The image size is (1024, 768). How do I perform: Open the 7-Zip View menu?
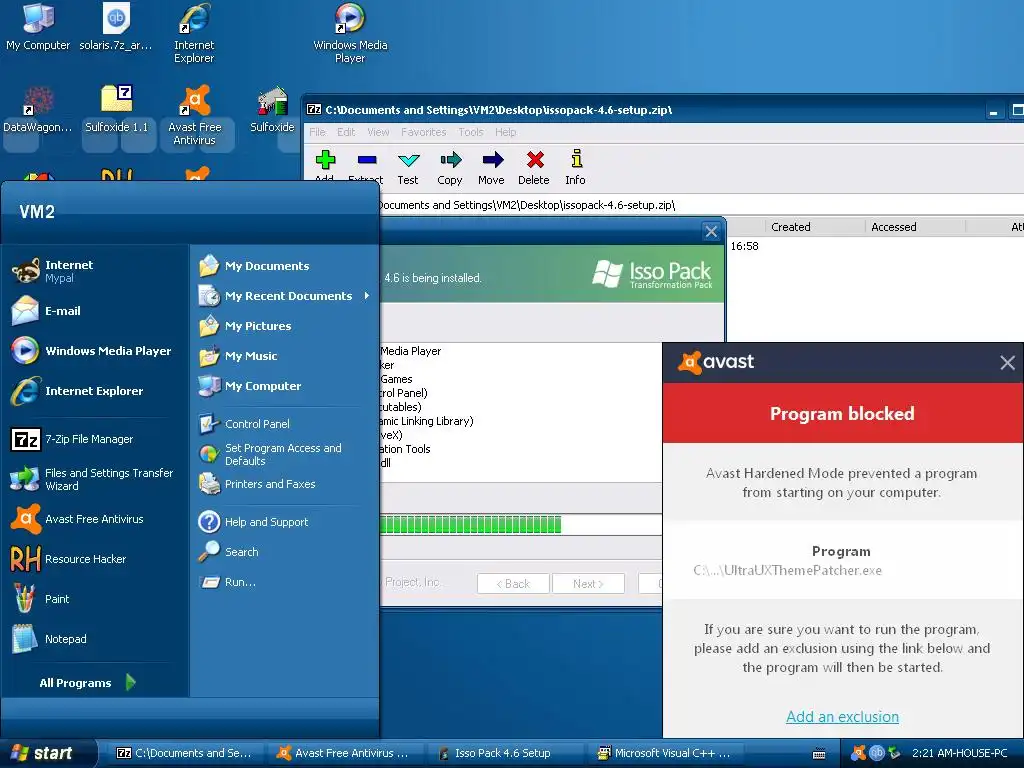point(378,132)
